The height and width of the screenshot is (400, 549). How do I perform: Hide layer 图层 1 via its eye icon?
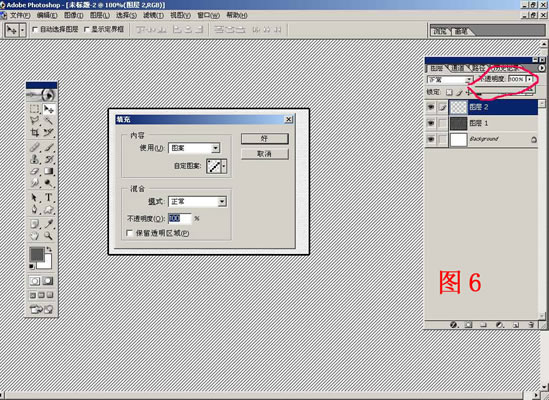click(x=431, y=123)
